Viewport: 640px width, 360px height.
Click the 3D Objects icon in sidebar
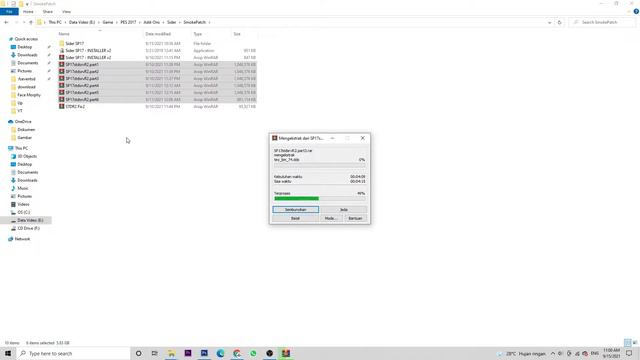click(x=13, y=156)
